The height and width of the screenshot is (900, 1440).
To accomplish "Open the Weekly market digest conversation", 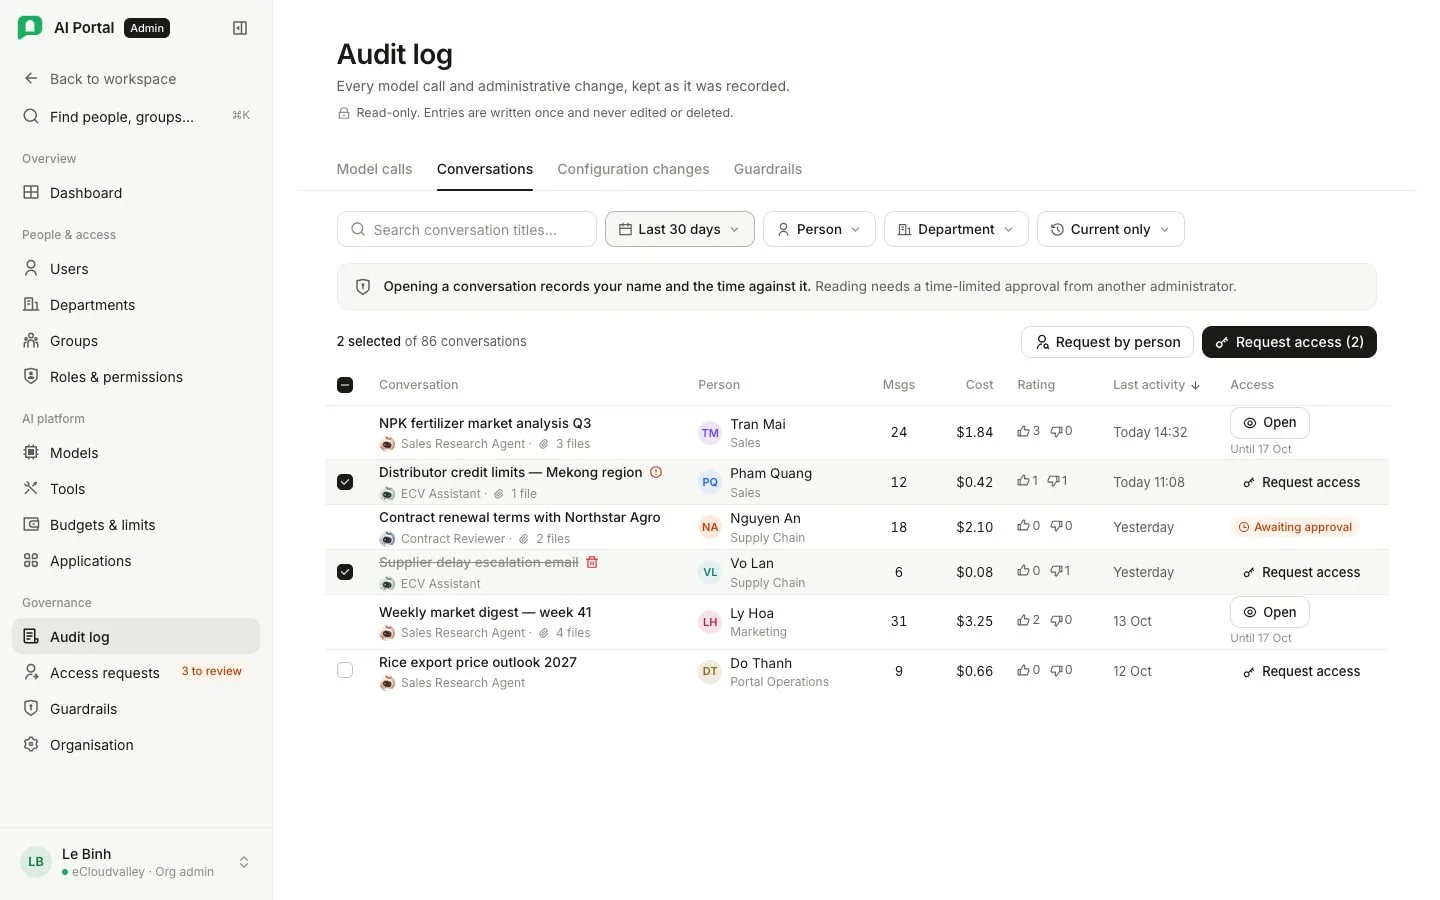I will click(x=1270, y=612).
